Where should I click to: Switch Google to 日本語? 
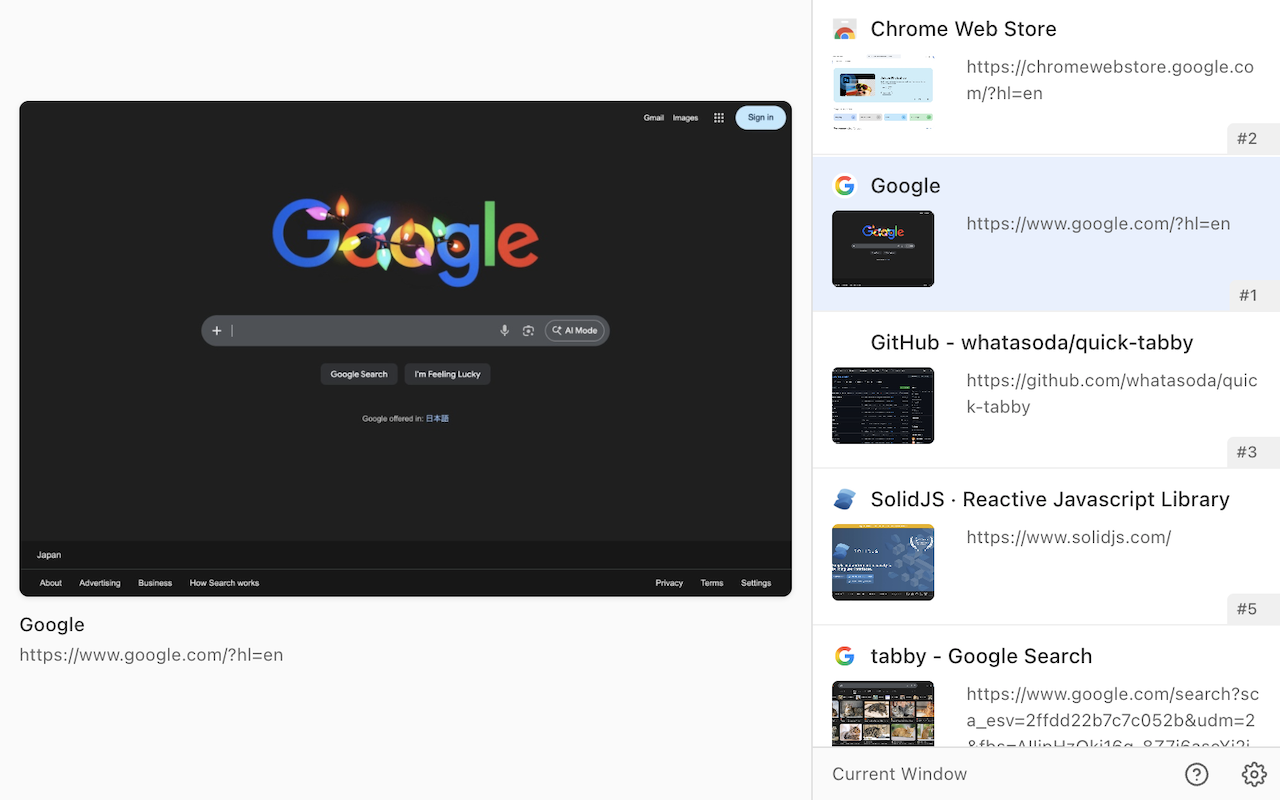tap(436, 418)
